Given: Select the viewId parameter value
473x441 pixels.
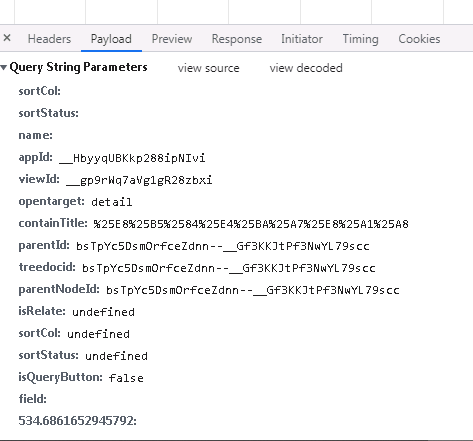Looking at the screenshot, I should click(139, 180).
